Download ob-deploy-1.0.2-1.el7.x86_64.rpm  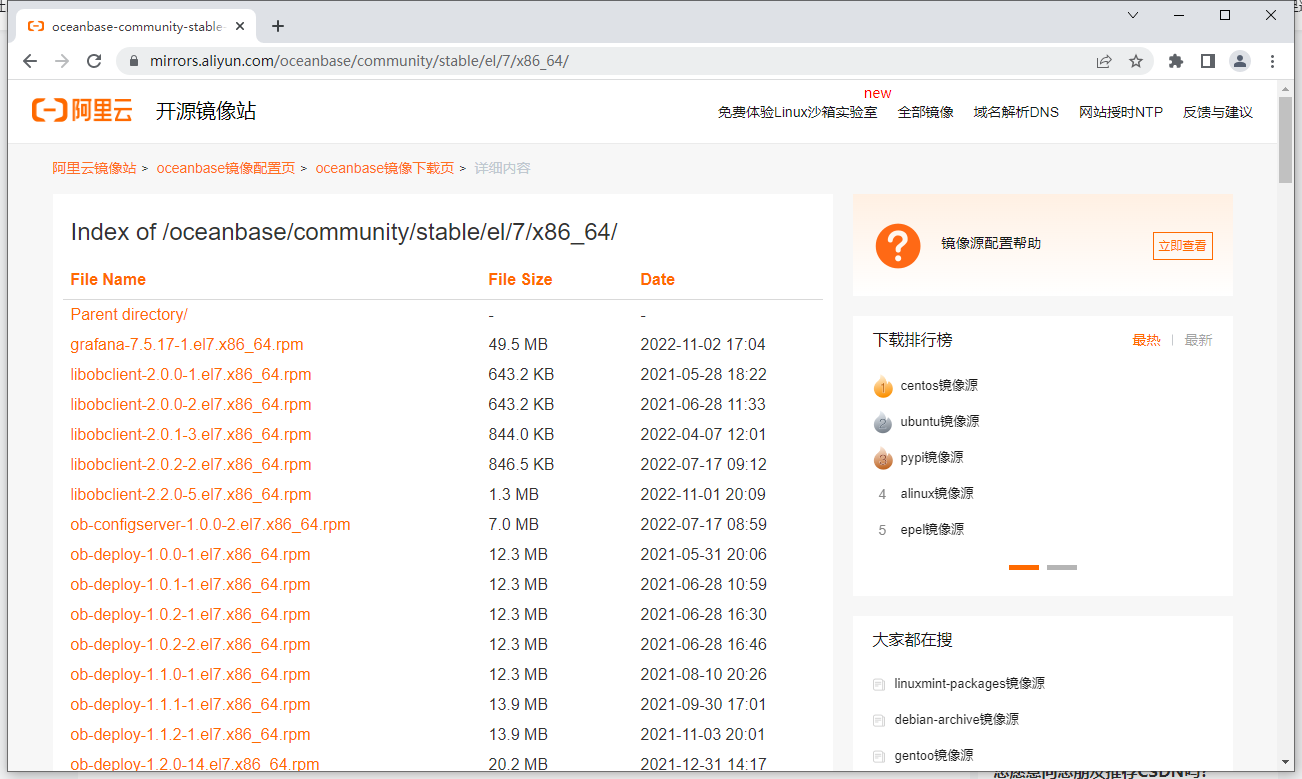190,614
